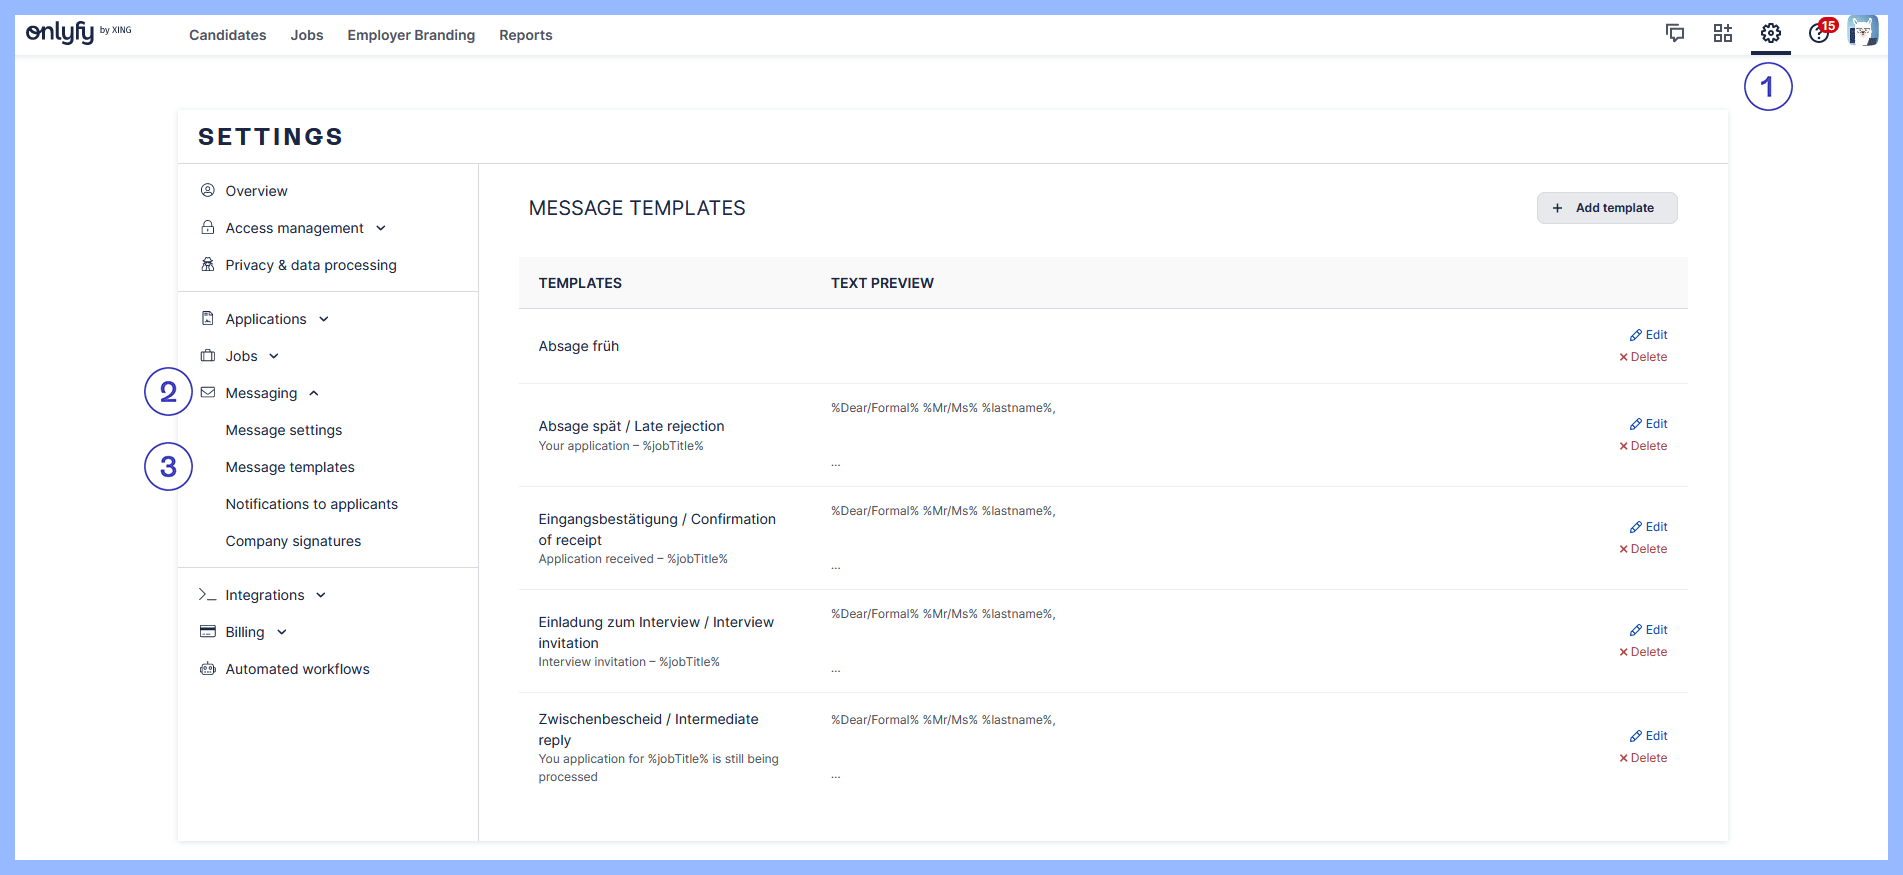
Task: Go to Employer Branding tab
Action: click(411, 35)
